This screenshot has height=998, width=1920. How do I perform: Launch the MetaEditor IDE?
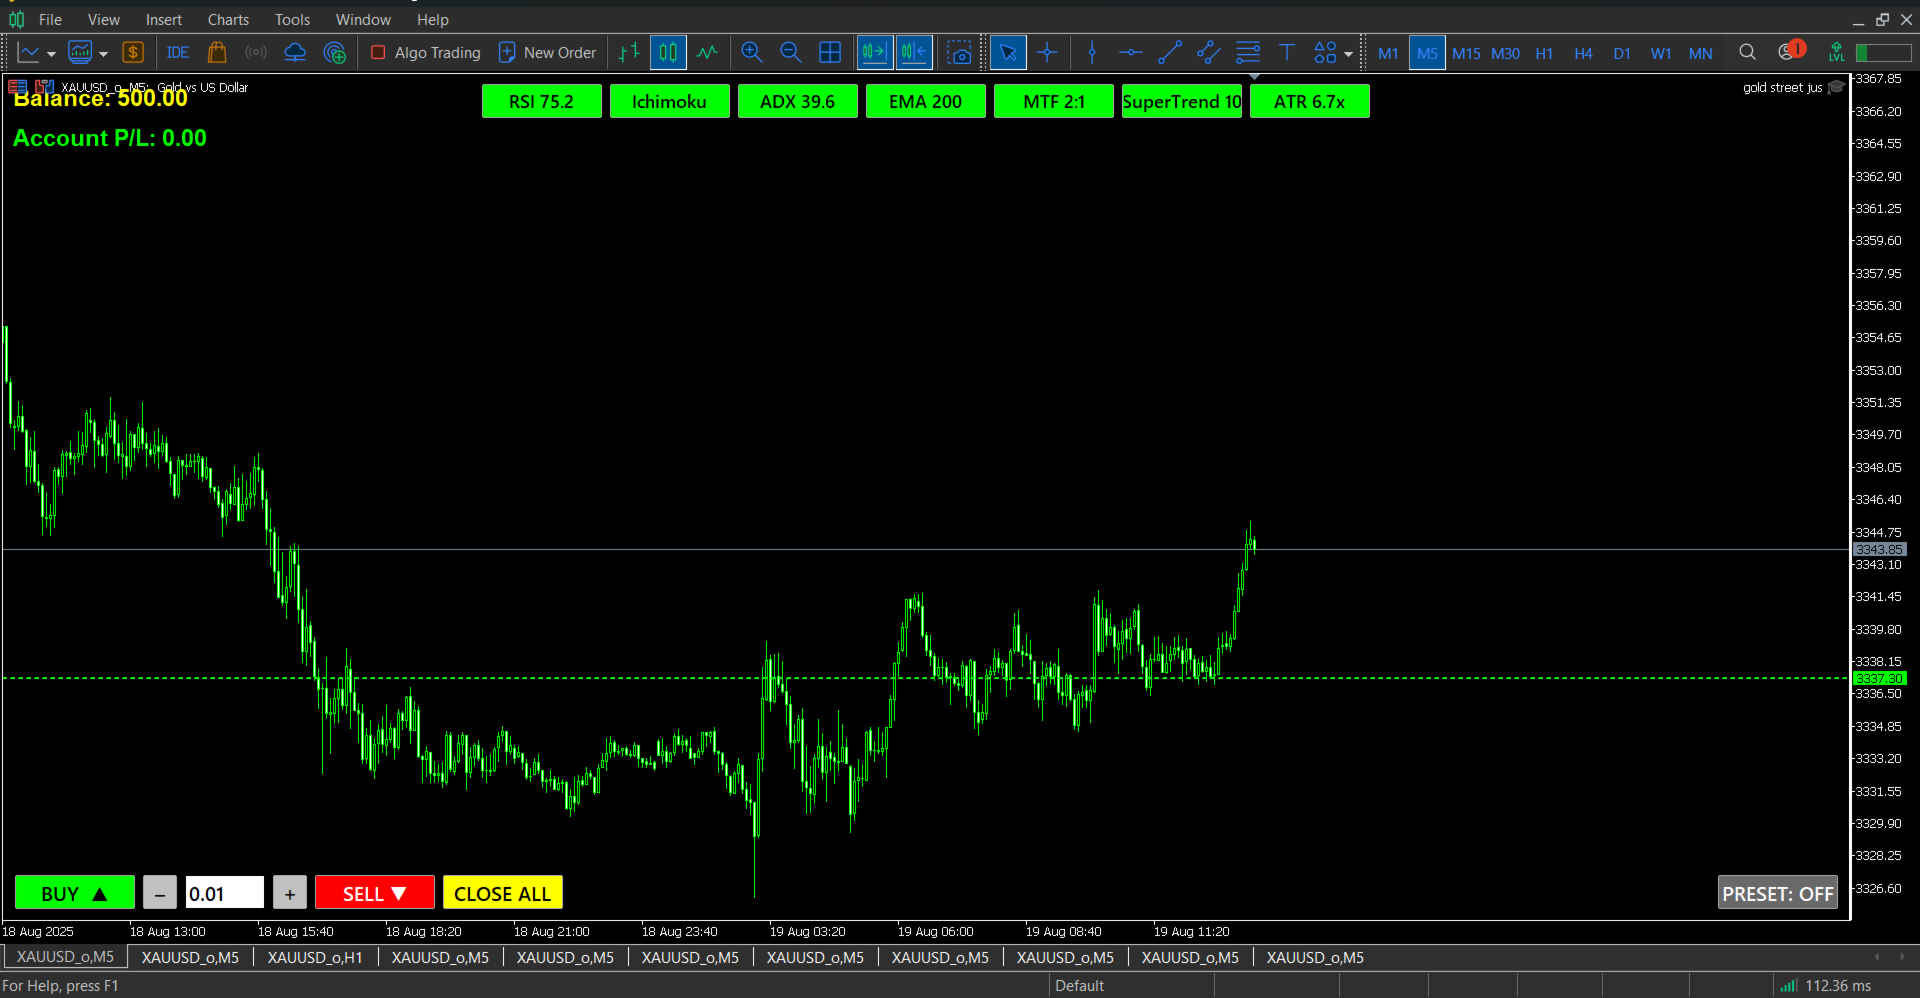(178, 53)
